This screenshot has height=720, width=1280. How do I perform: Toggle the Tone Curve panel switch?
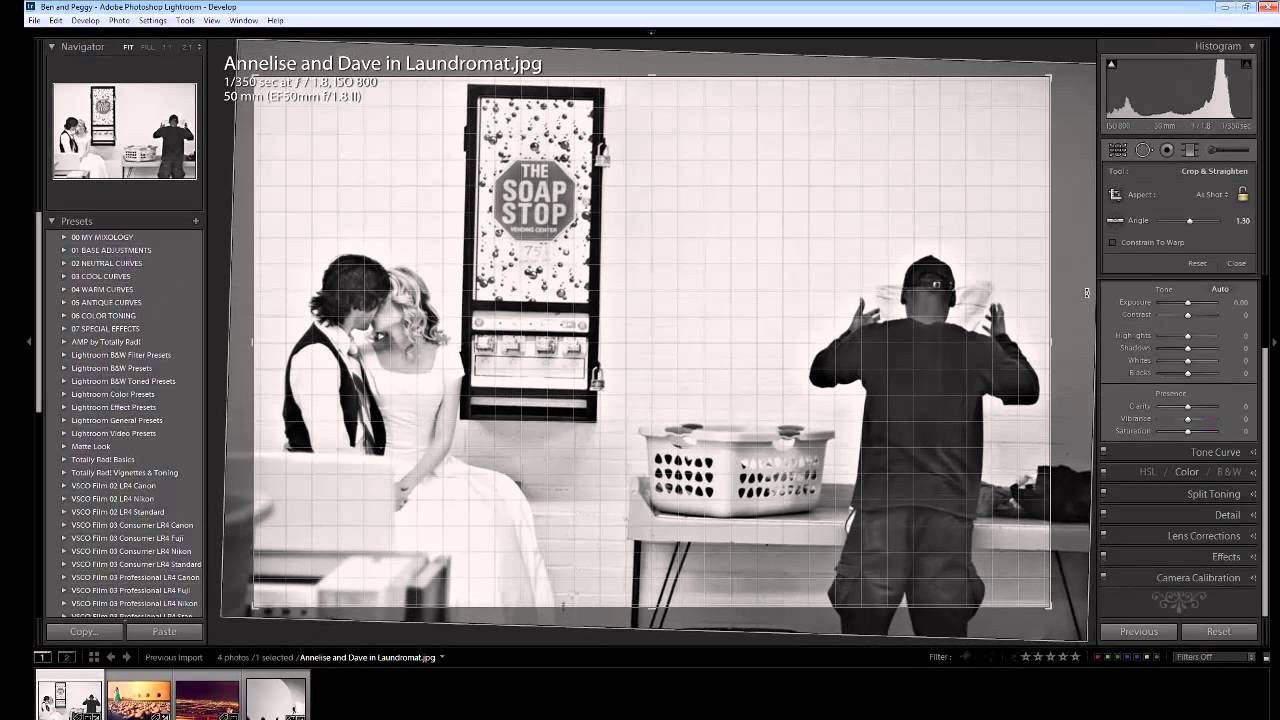1104,452
